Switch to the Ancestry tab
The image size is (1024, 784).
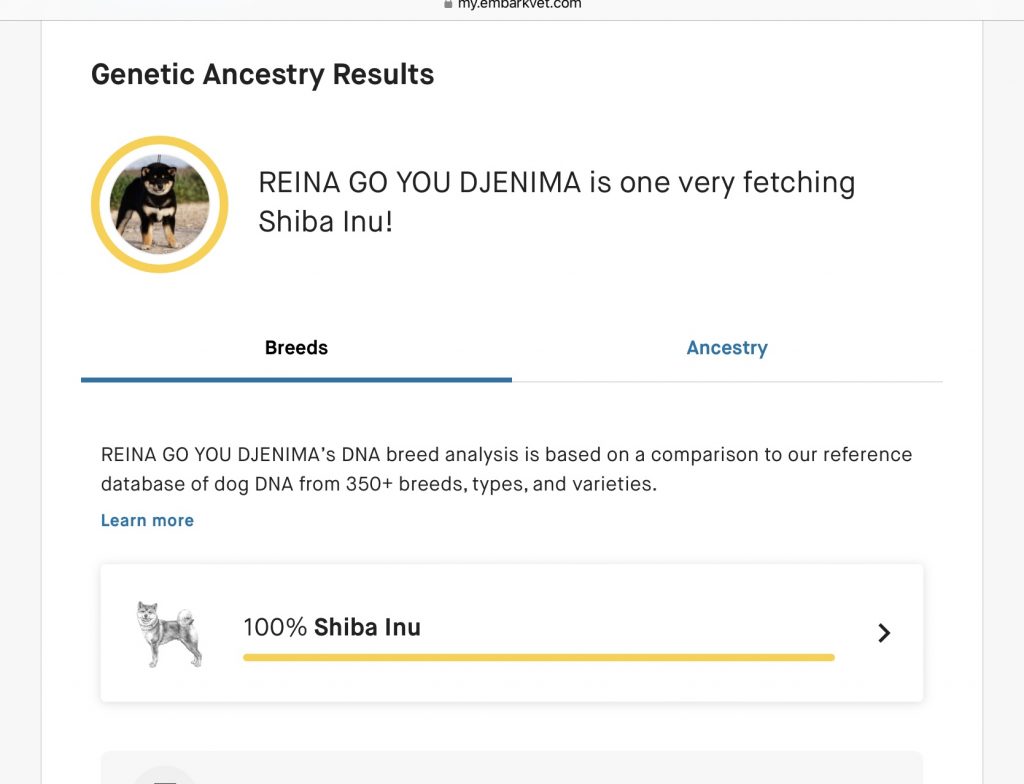point(727,348)
